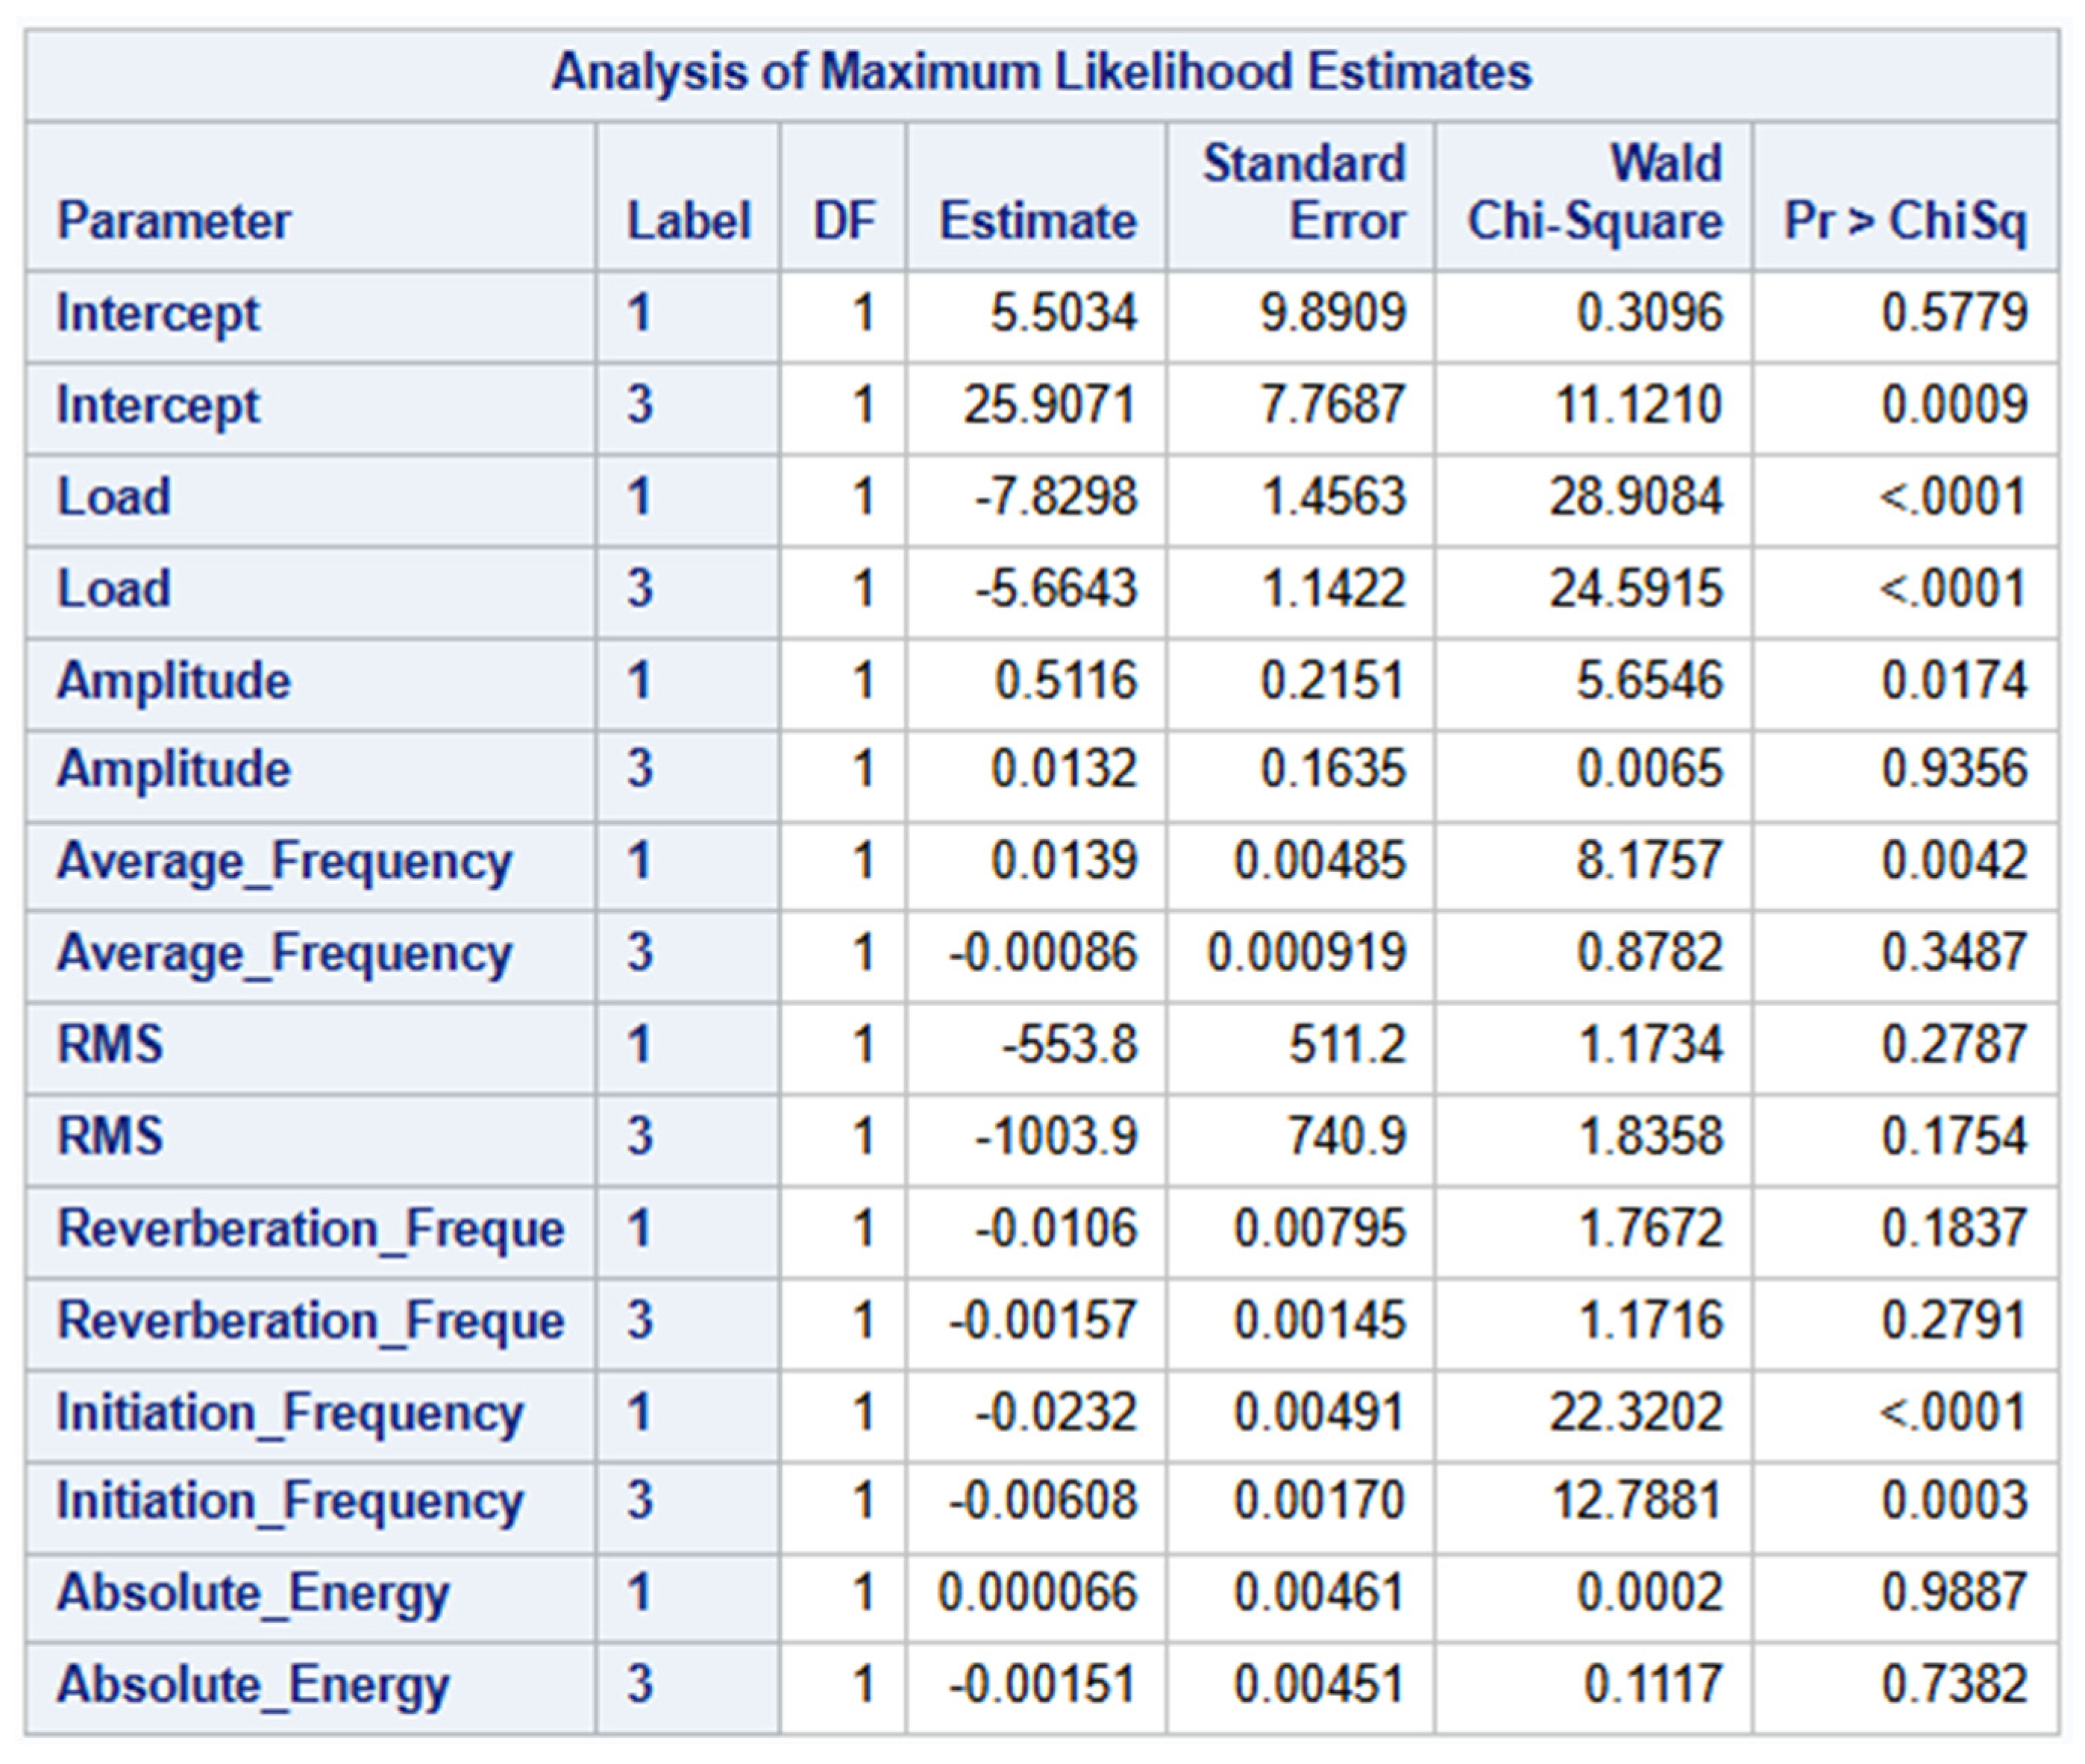The width and height of the screenshot is (2085, 1764).
Task: Click the chi-square value 22.3202
Action: pyautogui.click(x=1636, y=1413)
